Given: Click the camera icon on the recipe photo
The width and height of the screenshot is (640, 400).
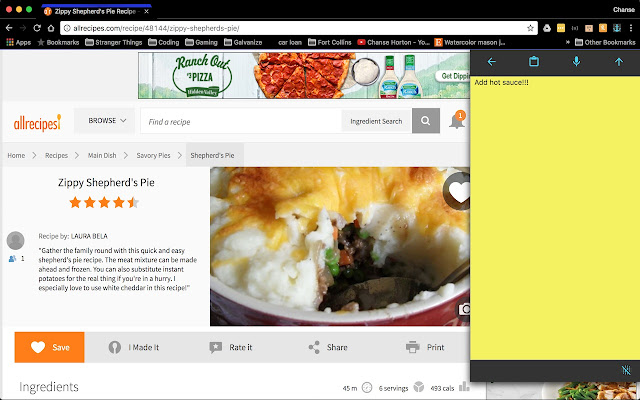Looking at the screenshot, I should (464, 309).
